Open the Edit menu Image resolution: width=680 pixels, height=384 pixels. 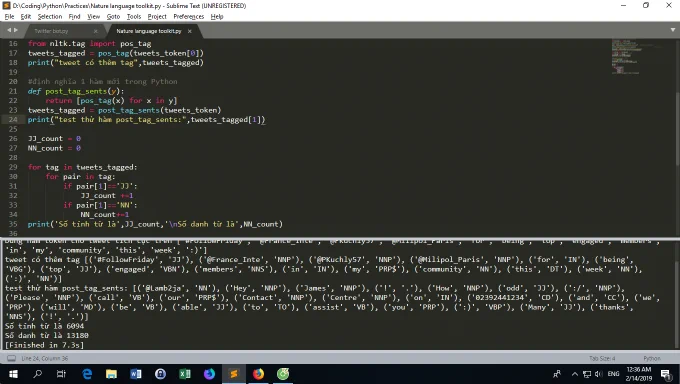pyautogui.click(x=26, y=16)
